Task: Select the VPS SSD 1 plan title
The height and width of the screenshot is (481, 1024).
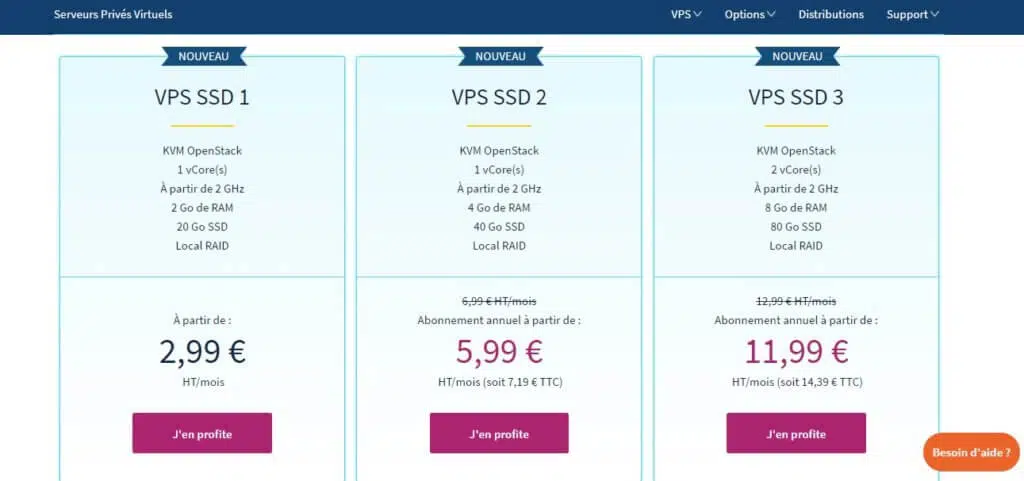Action: pos(202,98)
